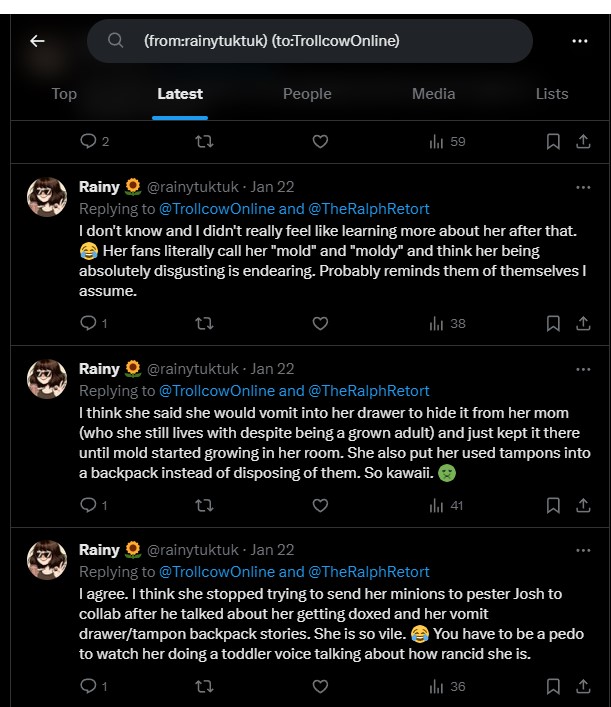Open the People tab

(307, 94)
